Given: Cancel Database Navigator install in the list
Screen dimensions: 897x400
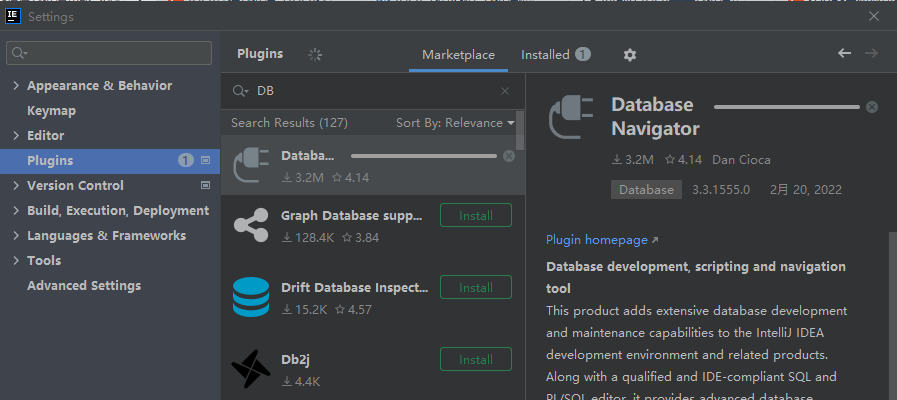Looking at the screenshot, I should tap(509, 156).
